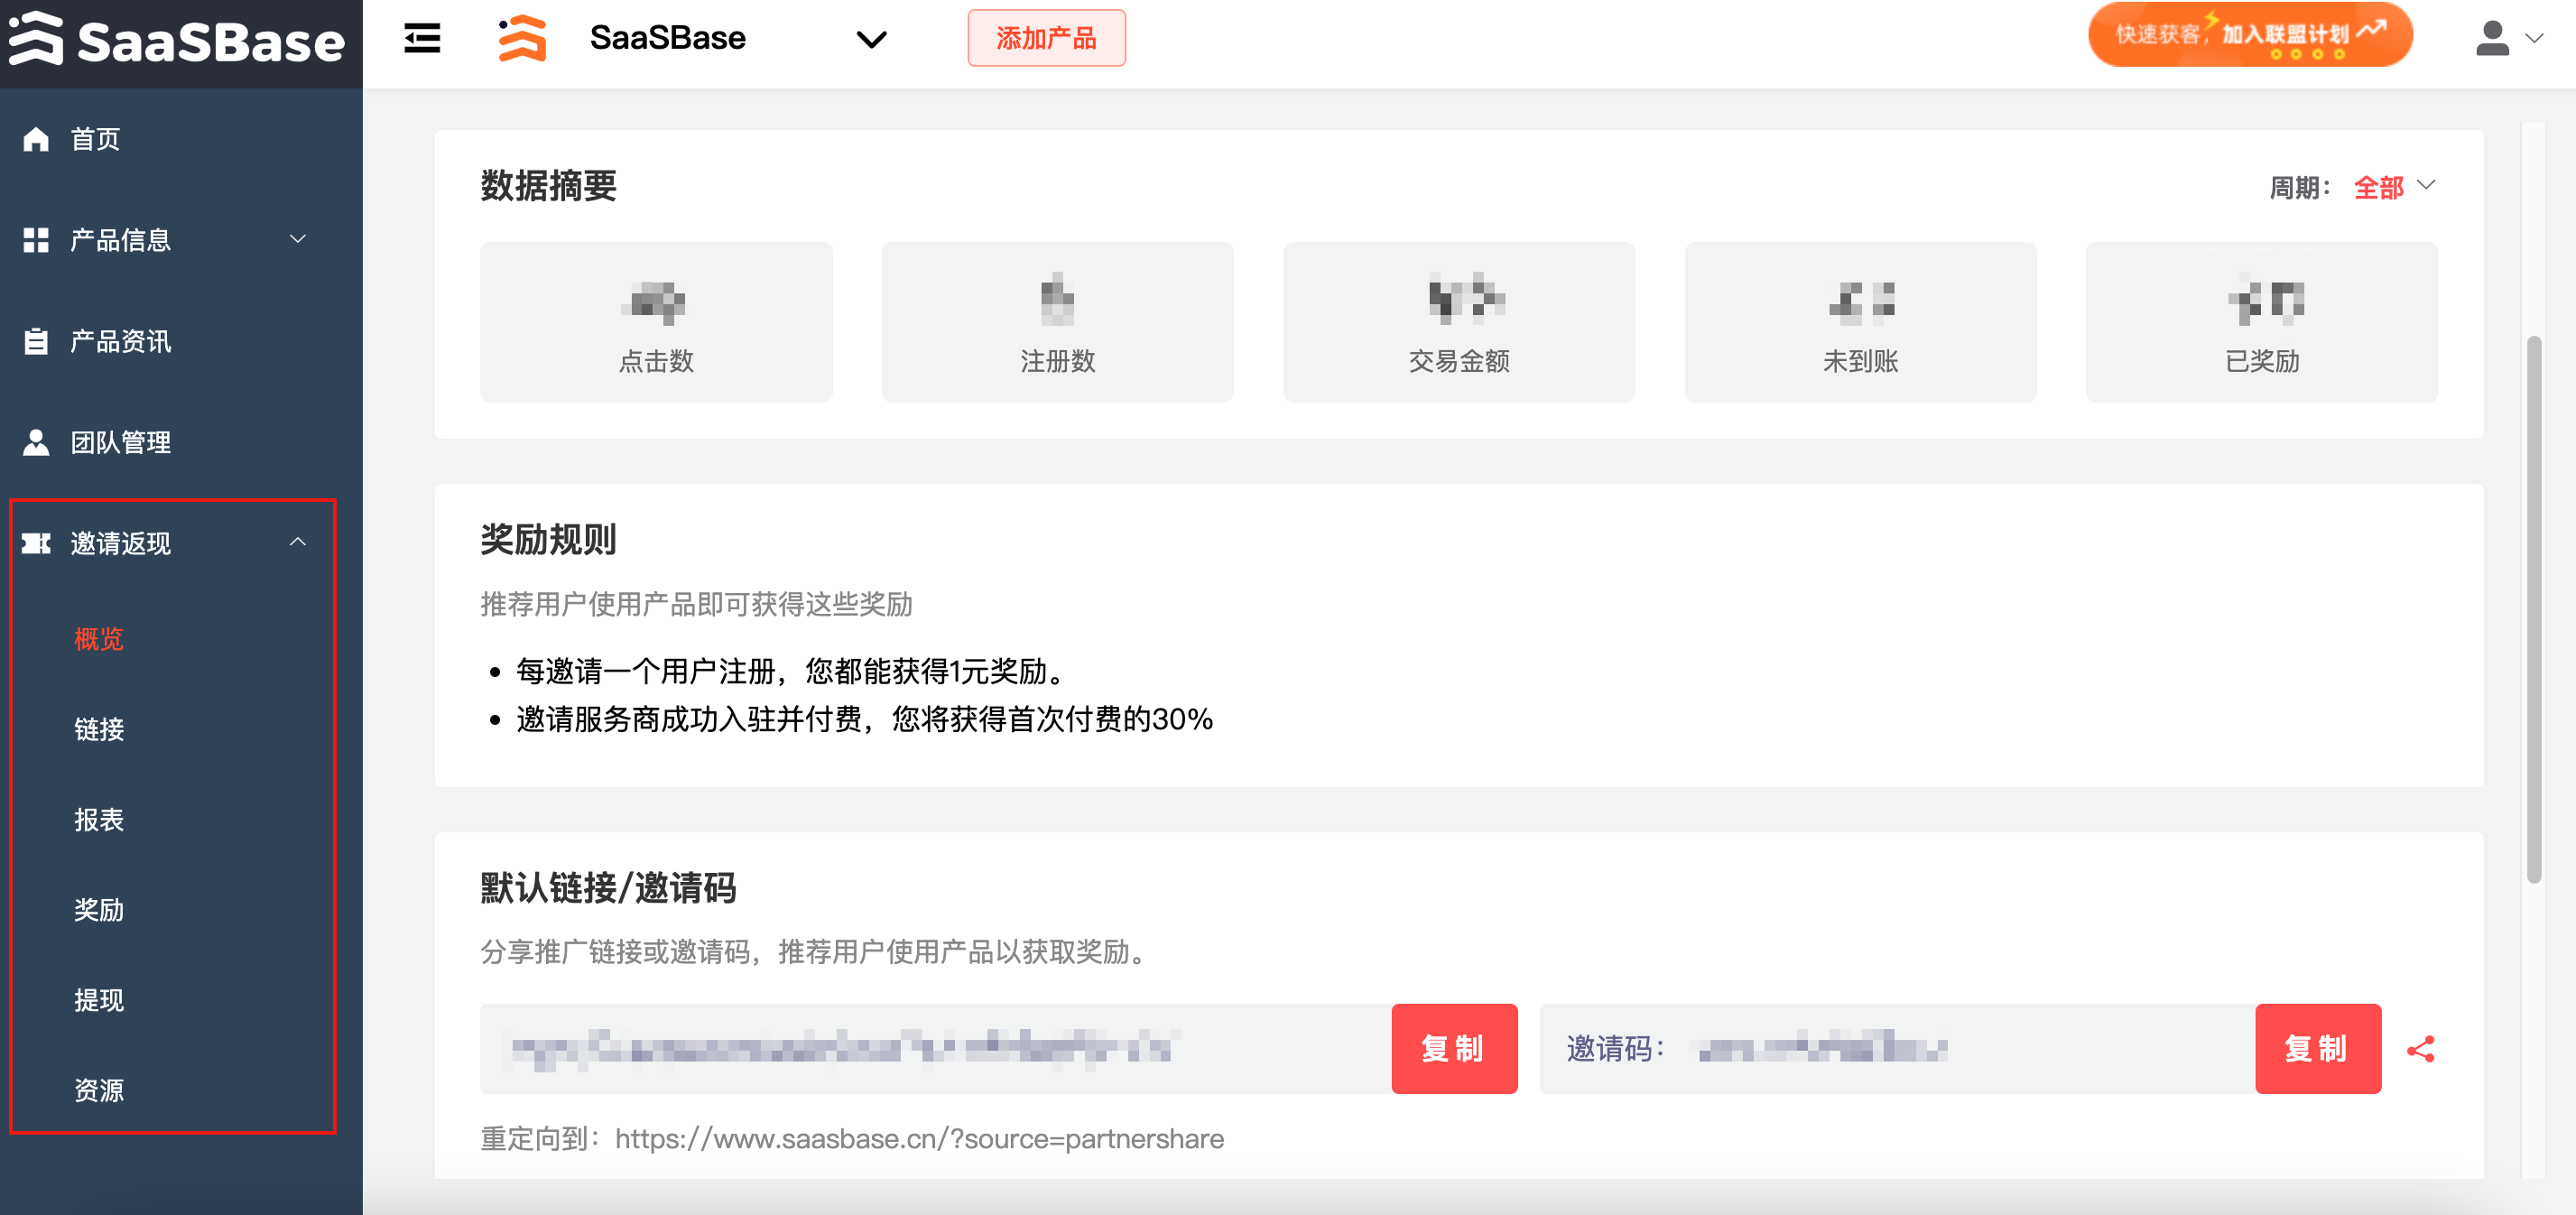The image size is (2576, 1215).
Task: Collapse the sidebar with the hamburger icon
Action: [x=420, y=37]
